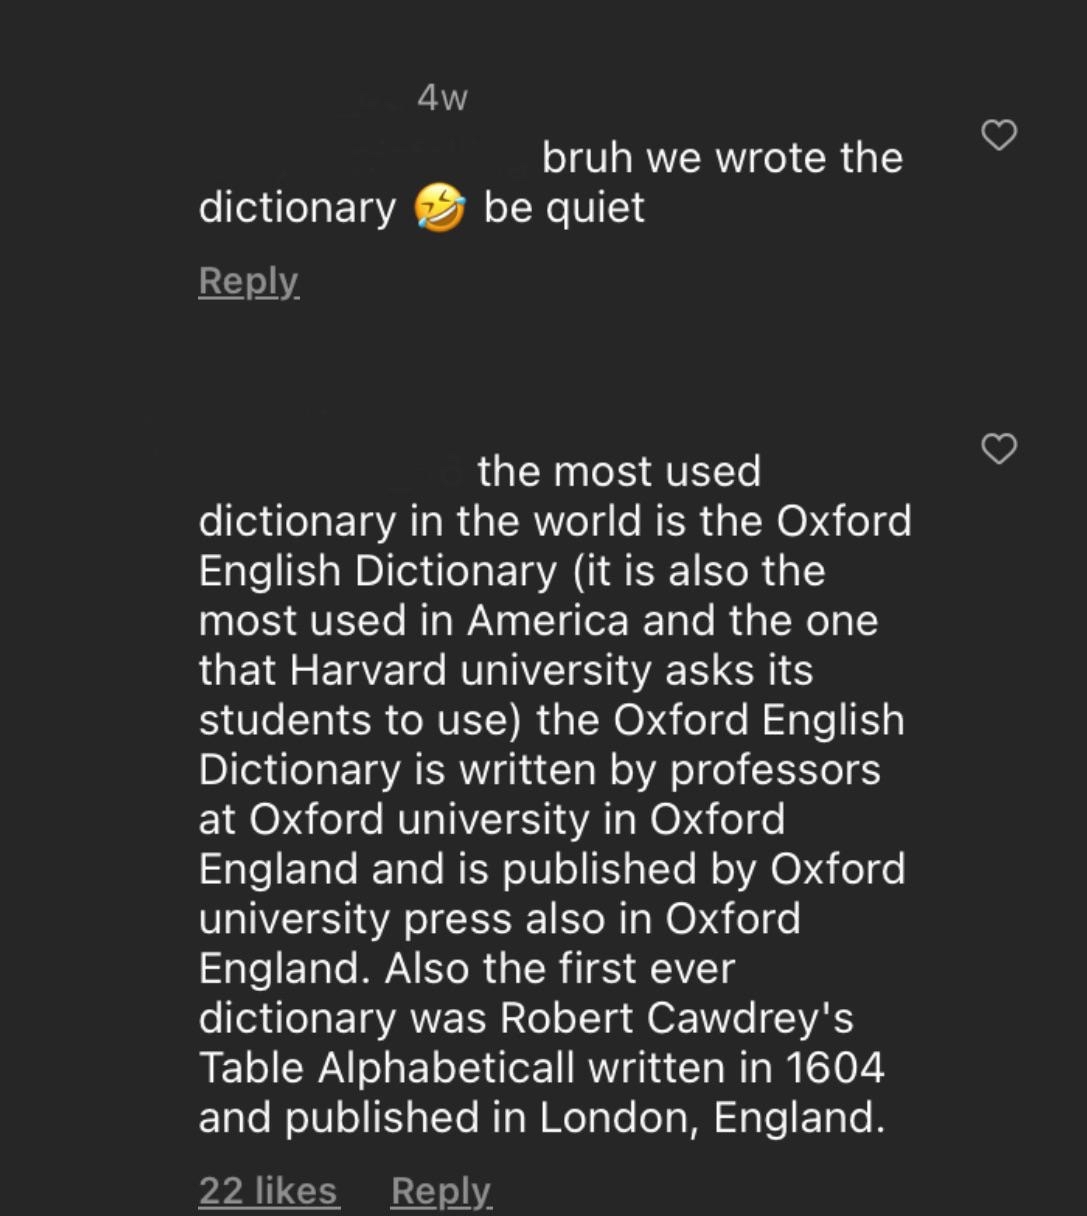Screen dimensions: 1087x1216
Task: Click "London, England." at comment end
Action: 712,1117
